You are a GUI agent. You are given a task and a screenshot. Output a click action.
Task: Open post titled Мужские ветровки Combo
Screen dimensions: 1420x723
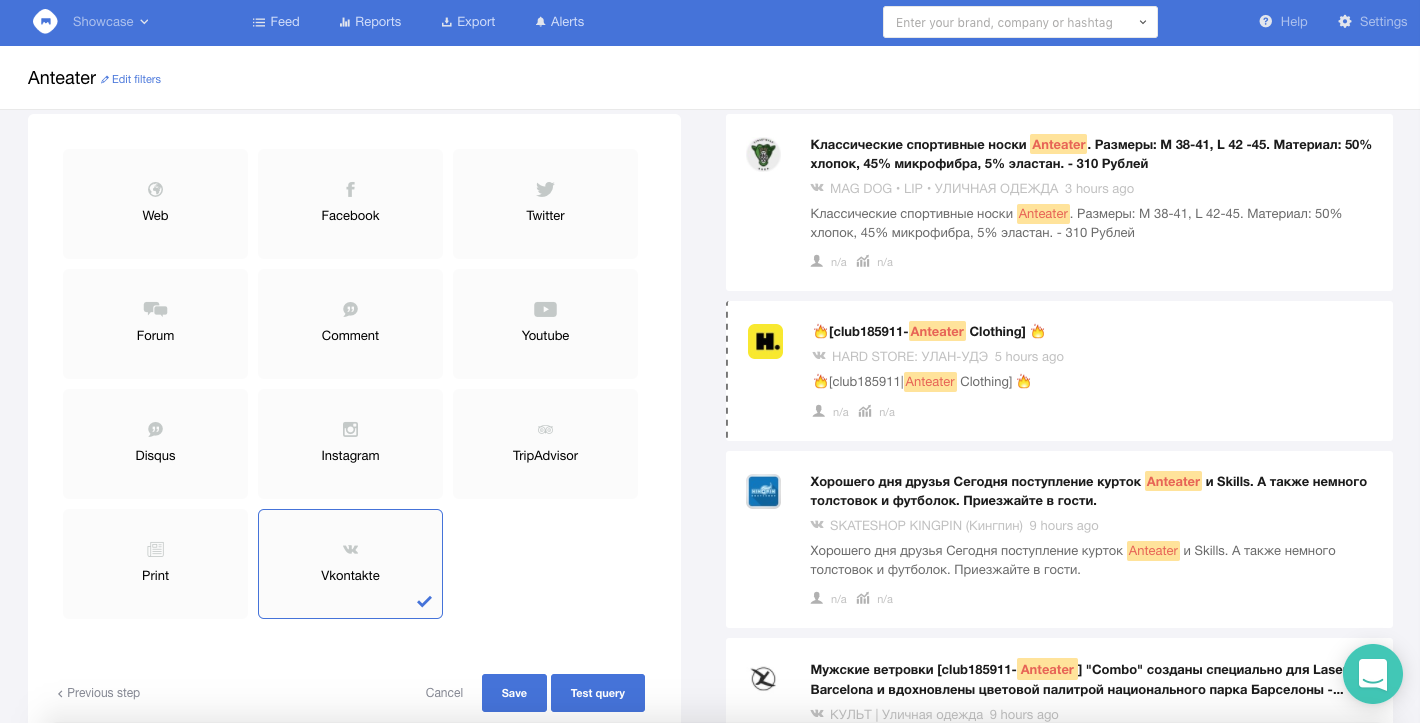tap(1078, 679)
